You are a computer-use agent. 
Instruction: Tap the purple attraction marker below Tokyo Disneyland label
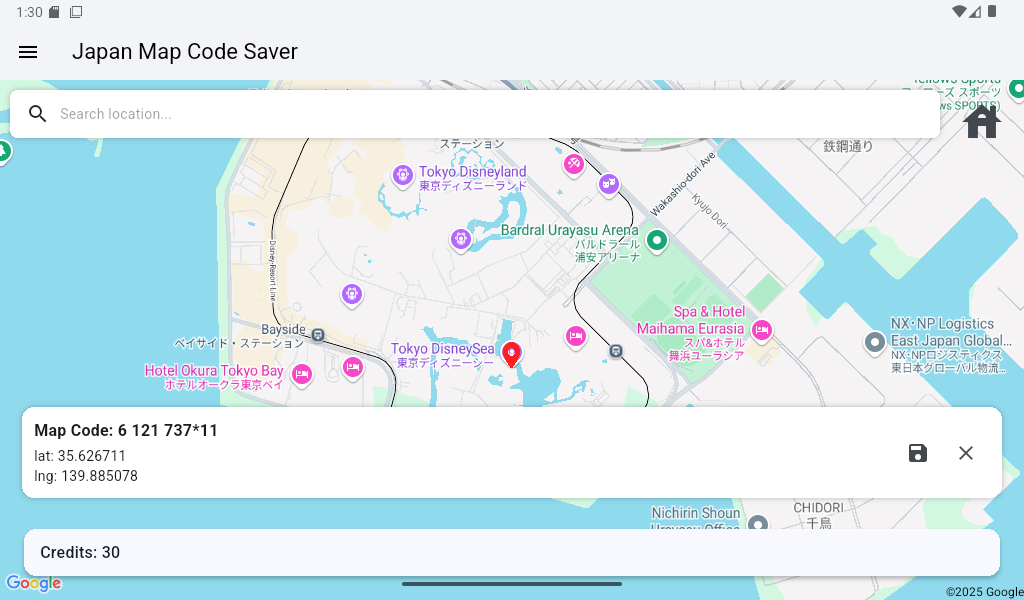point(461,240)
